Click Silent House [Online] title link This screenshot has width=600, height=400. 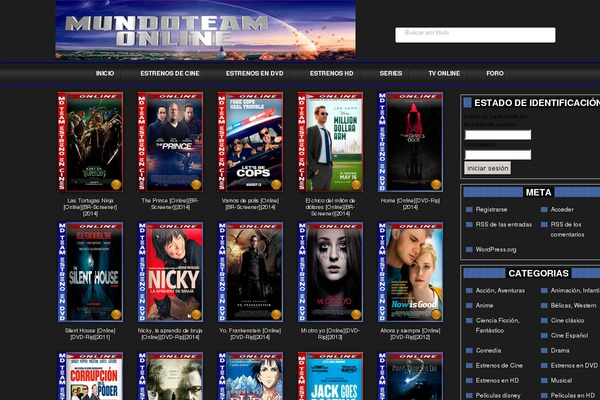[90, 334]
